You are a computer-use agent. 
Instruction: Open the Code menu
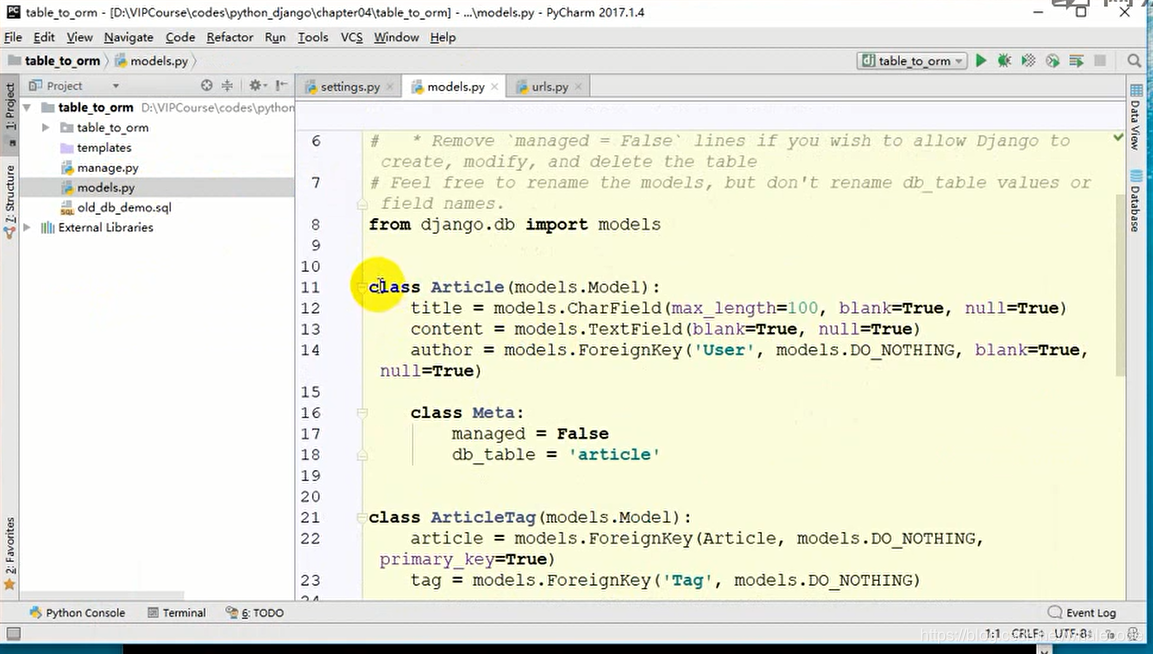point(180,37)
